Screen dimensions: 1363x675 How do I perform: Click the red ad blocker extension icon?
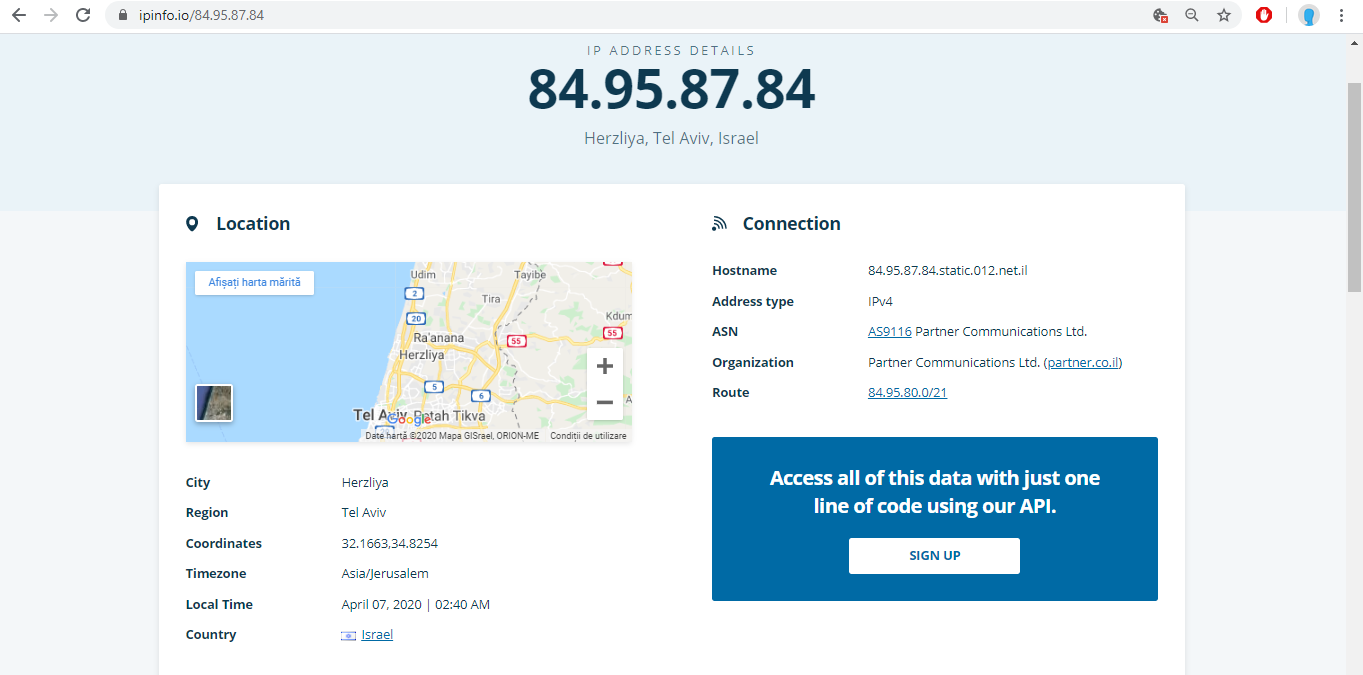[x=1264, y=15]
